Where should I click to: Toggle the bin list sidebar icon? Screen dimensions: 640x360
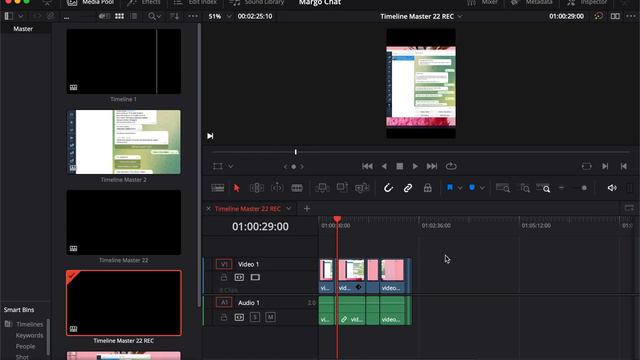pyautogui.click(x=9, y=16)
